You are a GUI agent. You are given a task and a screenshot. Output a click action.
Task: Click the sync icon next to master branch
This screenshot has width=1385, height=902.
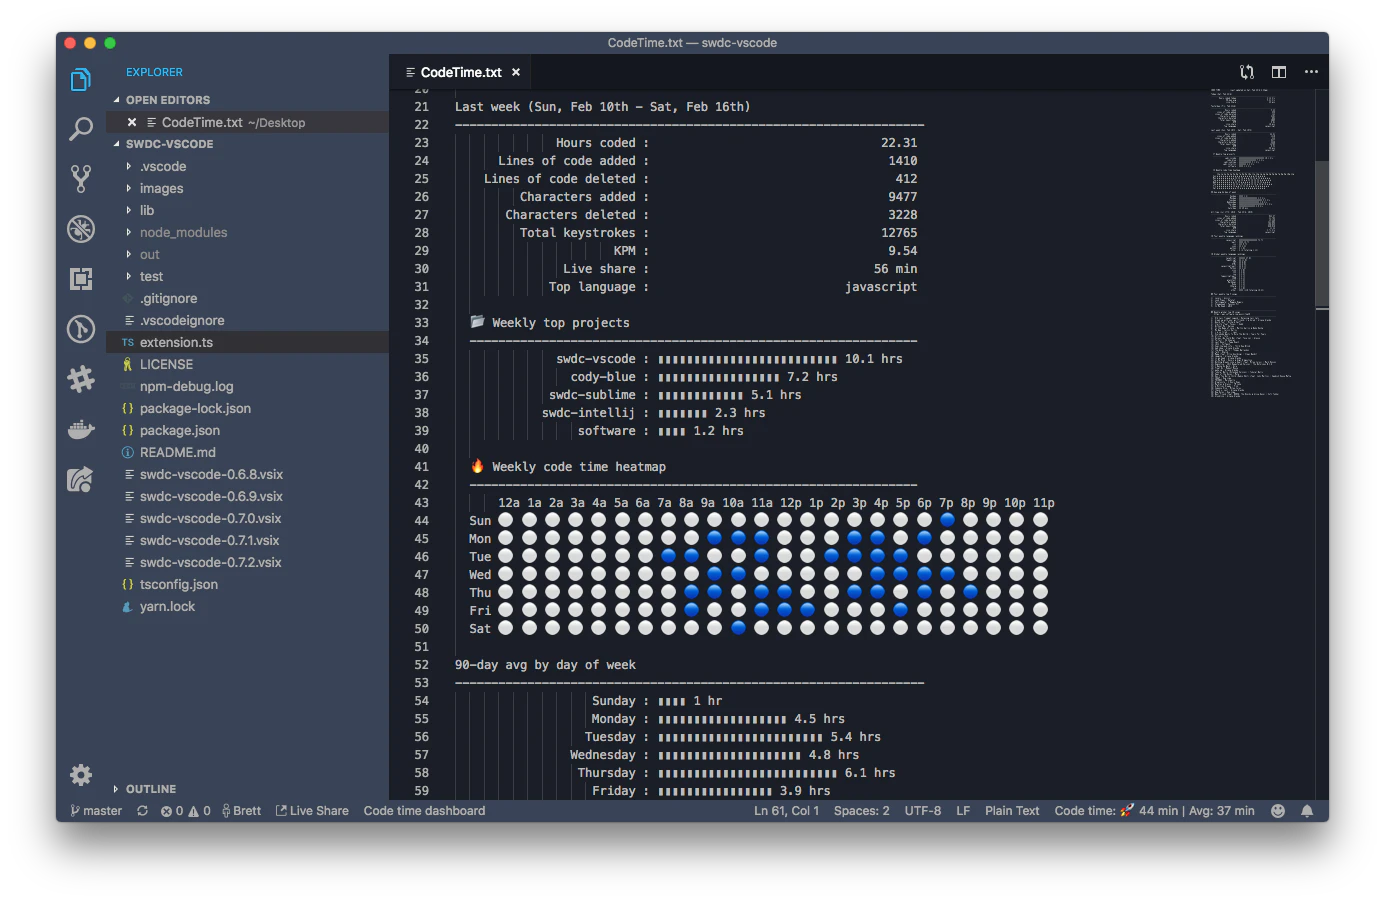[141, 811]
